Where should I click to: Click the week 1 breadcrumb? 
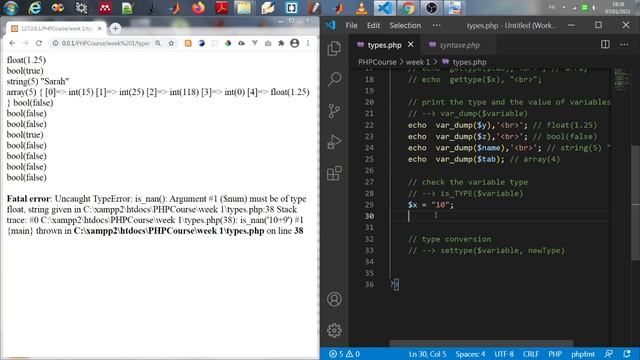[418, 62]
